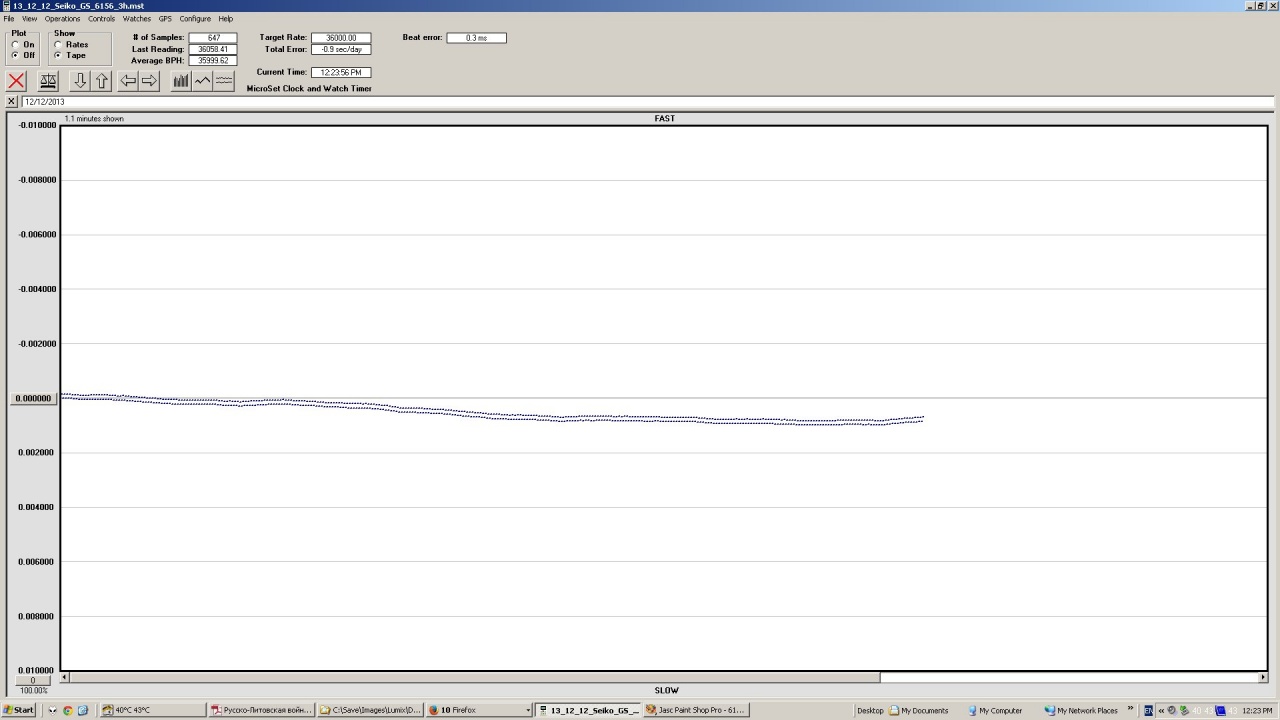Click the red X delete icon

pos(16,81)
